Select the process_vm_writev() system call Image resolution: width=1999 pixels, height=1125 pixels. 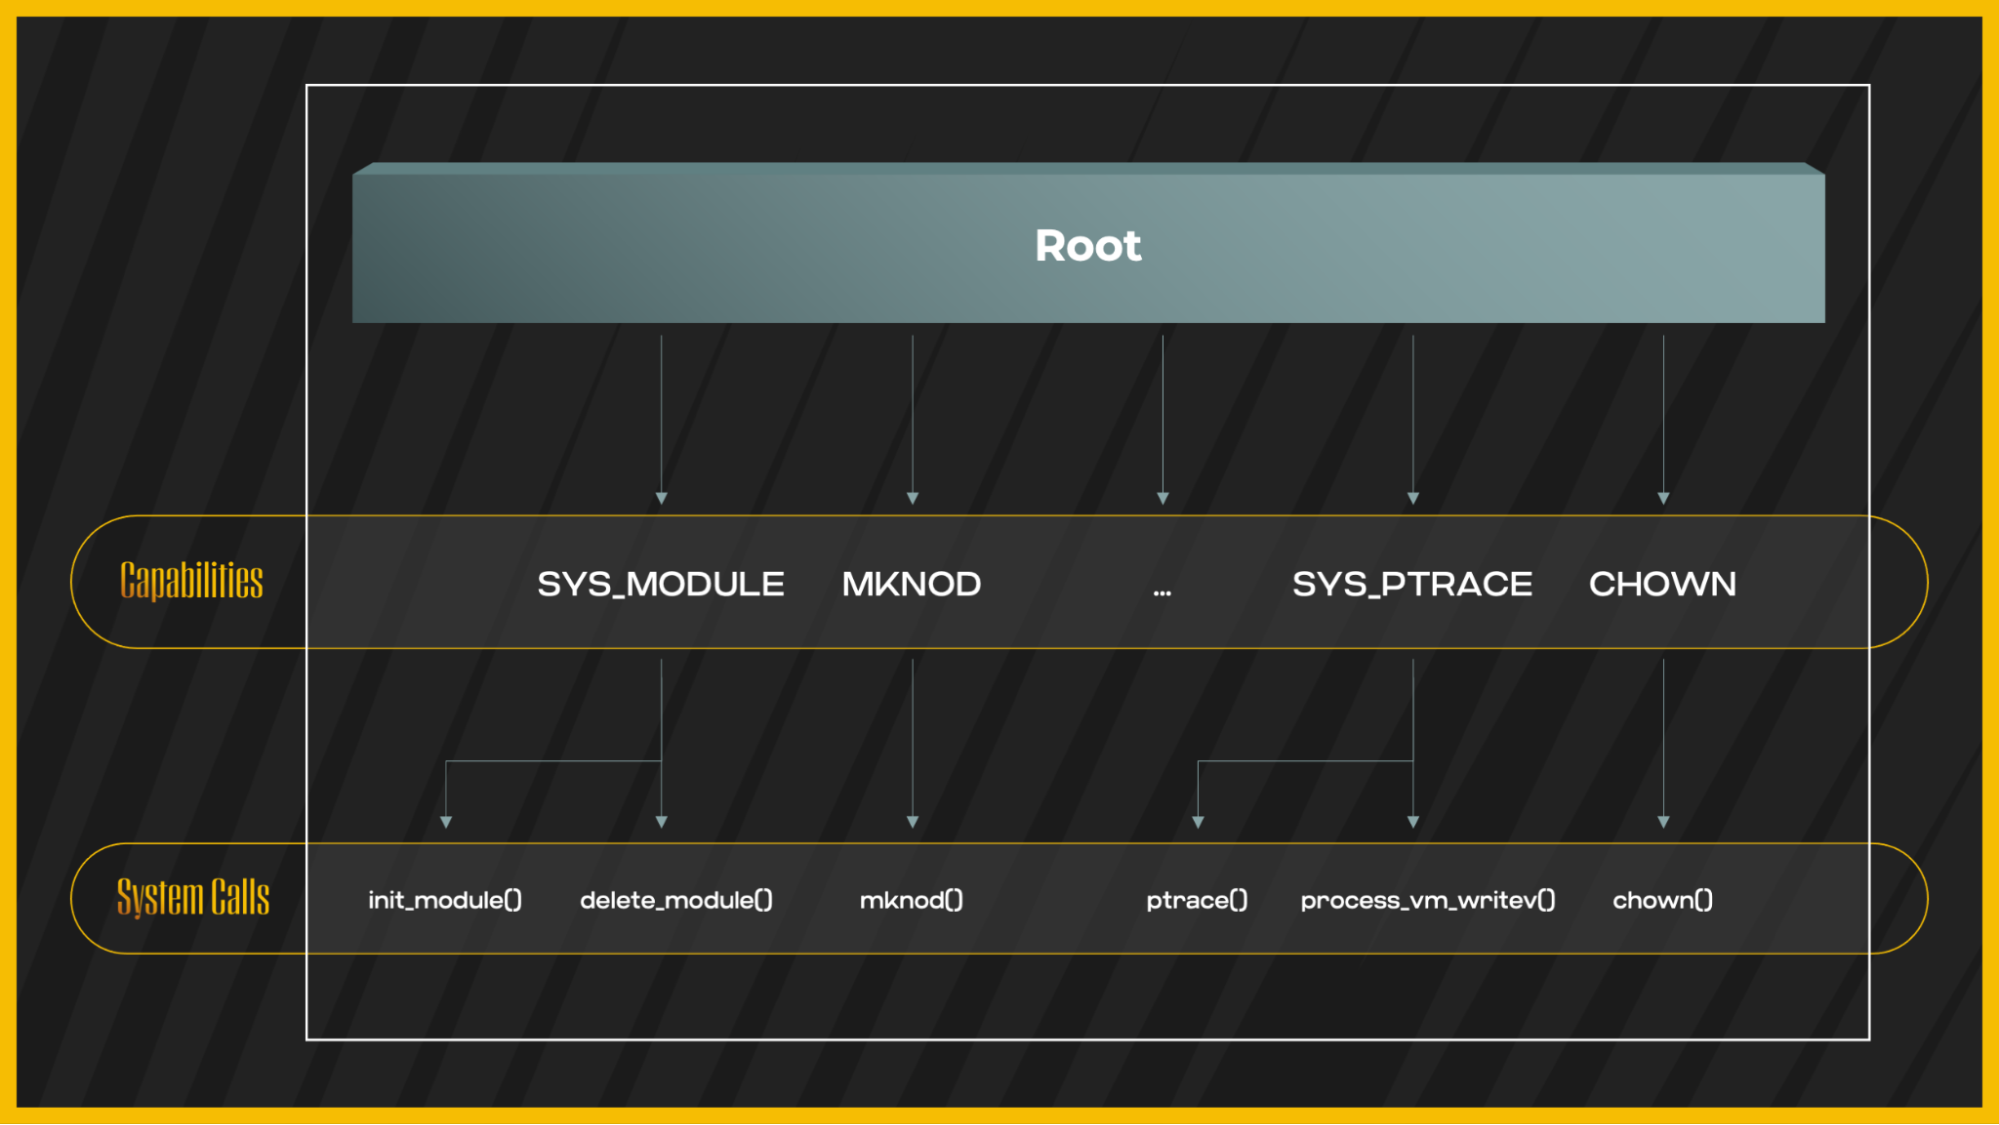click(1428, 899)
